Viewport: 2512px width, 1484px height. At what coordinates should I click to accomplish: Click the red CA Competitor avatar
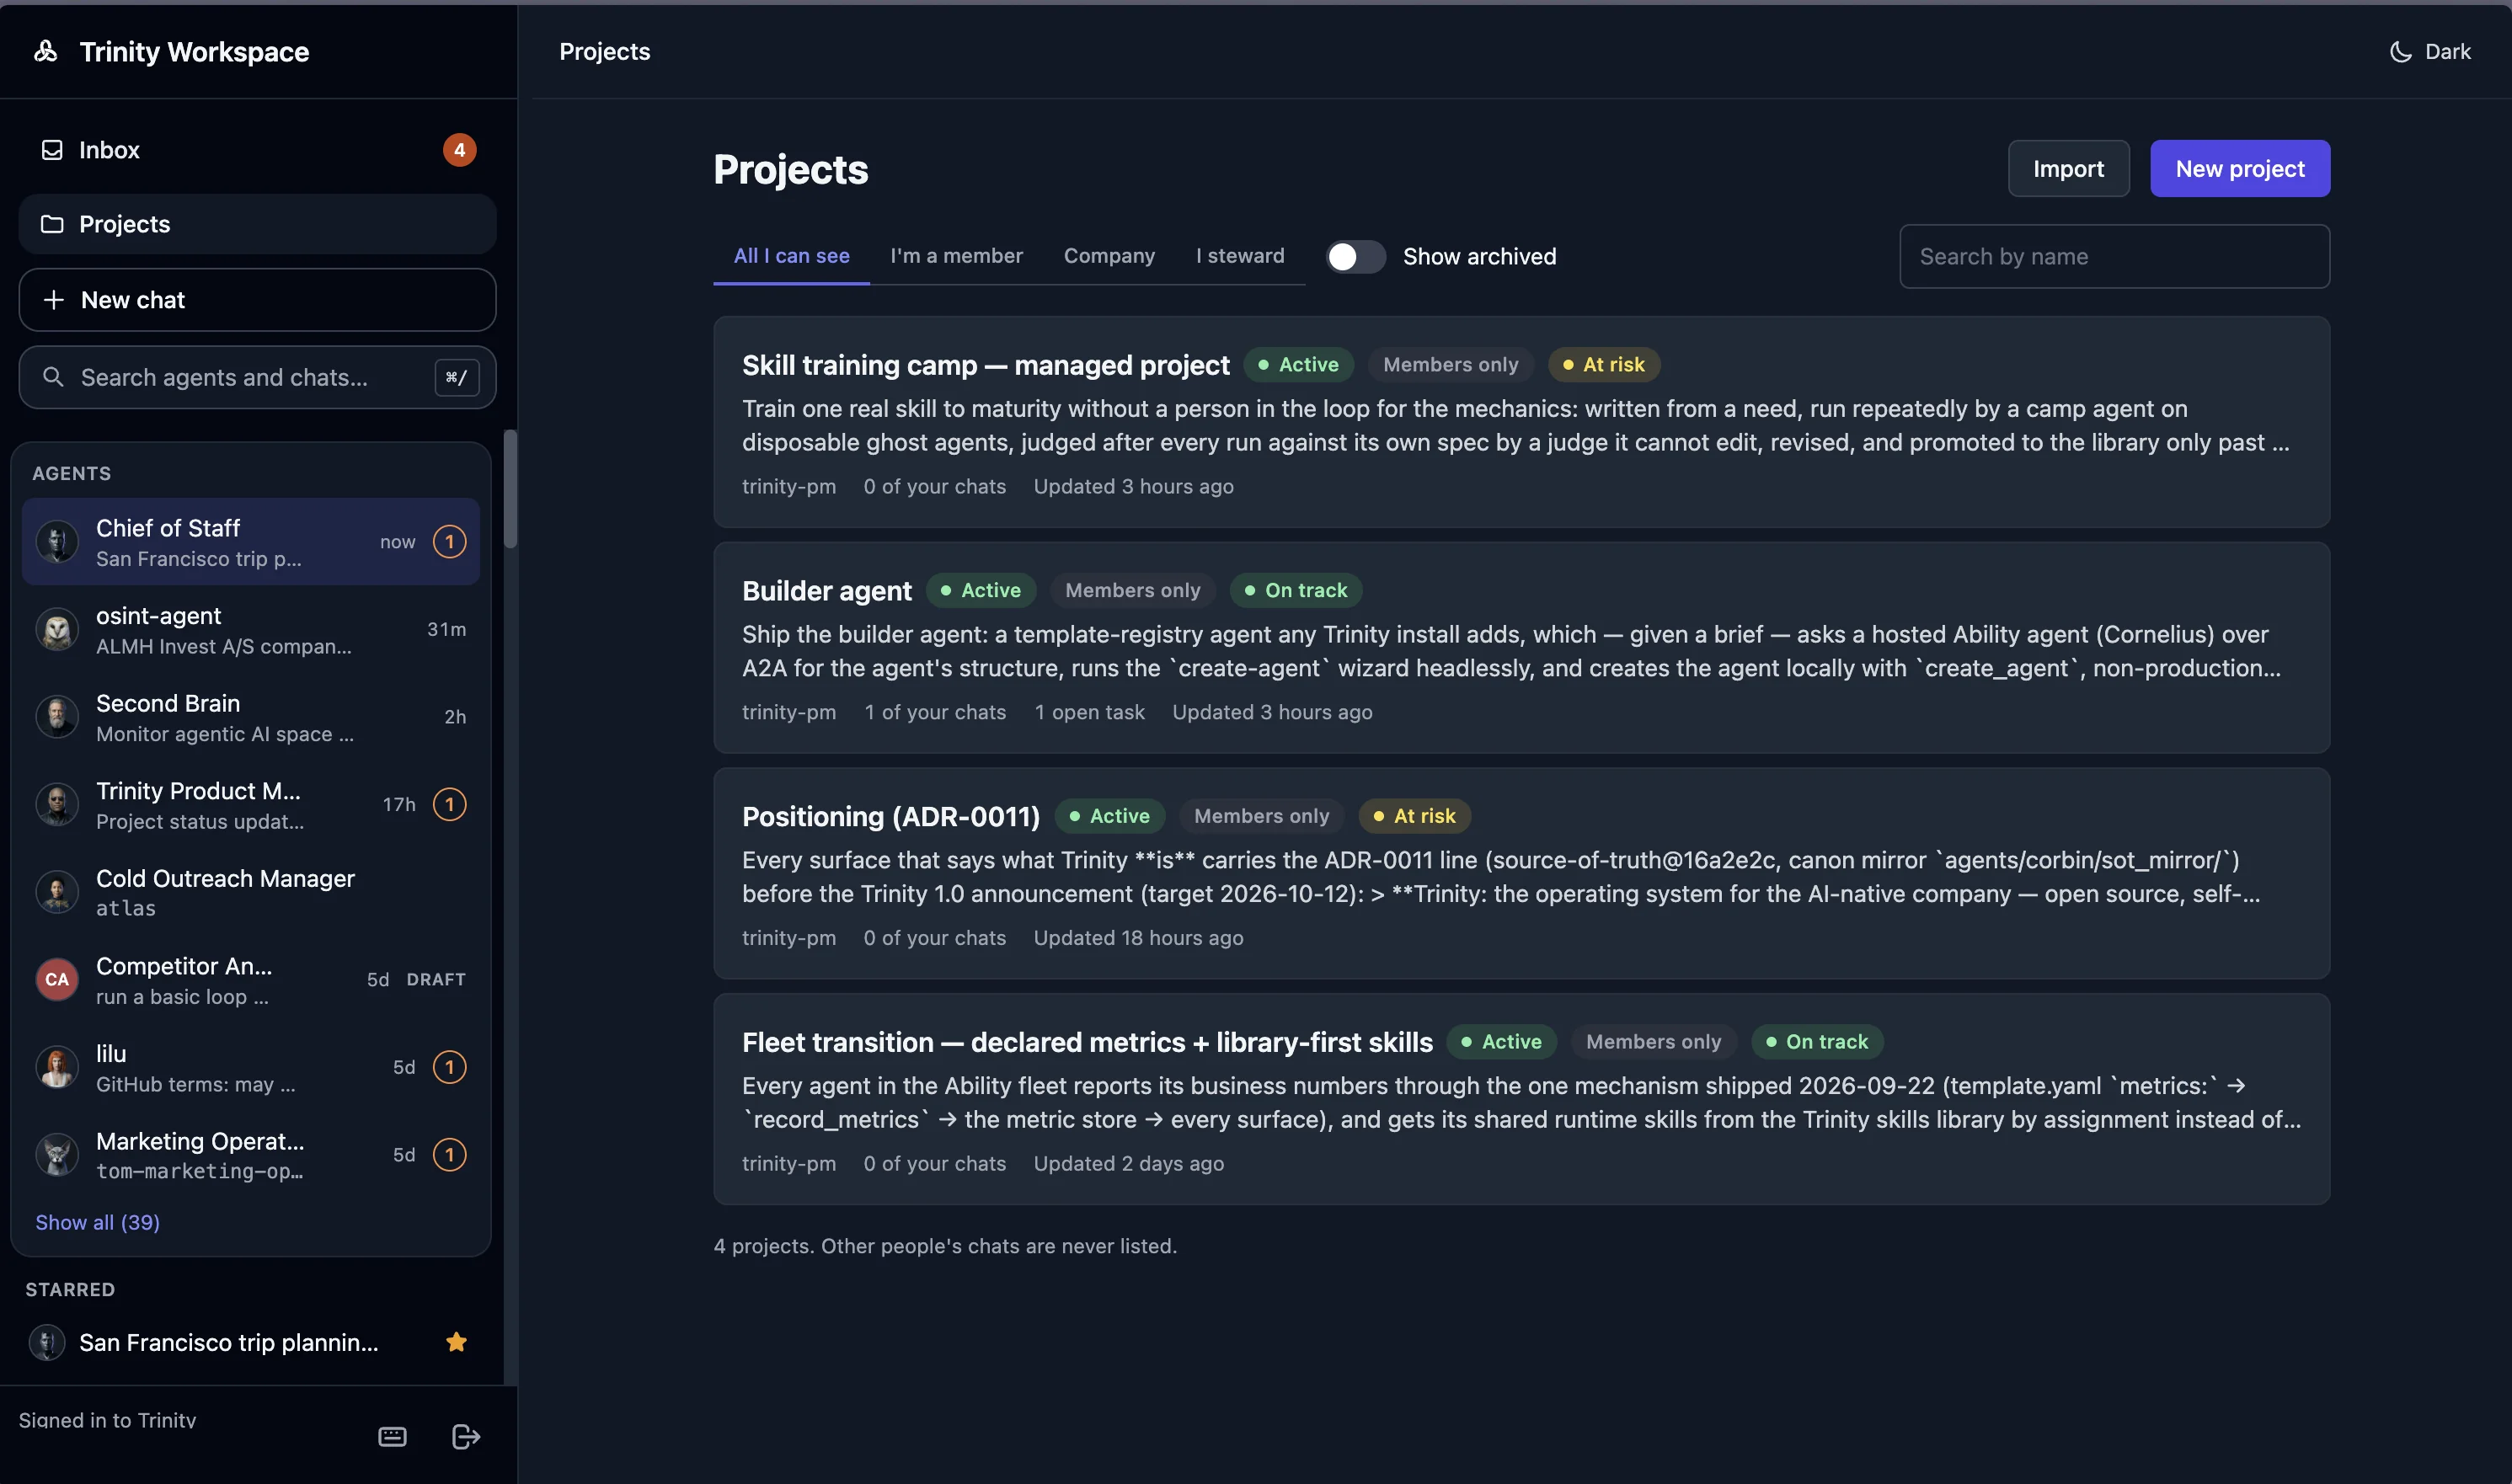57,980
